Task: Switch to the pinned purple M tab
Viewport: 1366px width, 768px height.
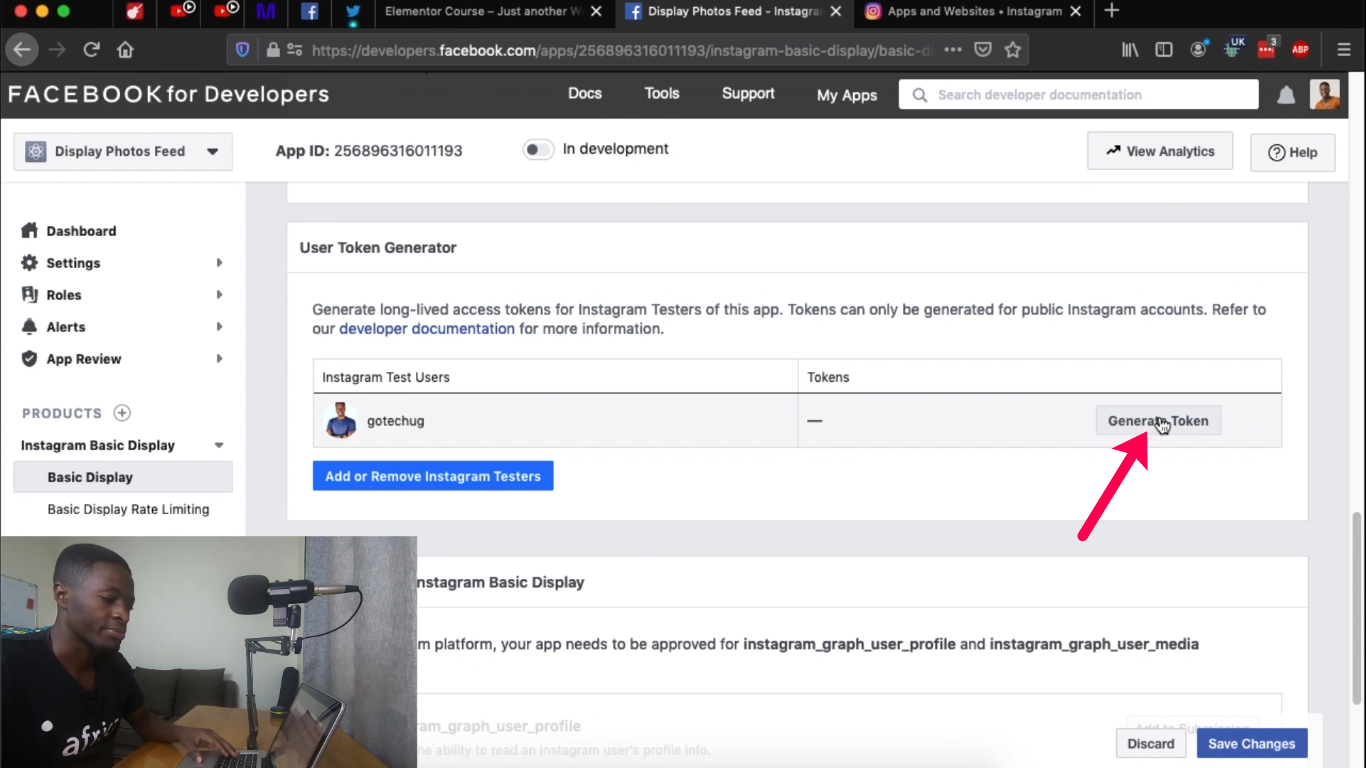Action: point(265,12)
